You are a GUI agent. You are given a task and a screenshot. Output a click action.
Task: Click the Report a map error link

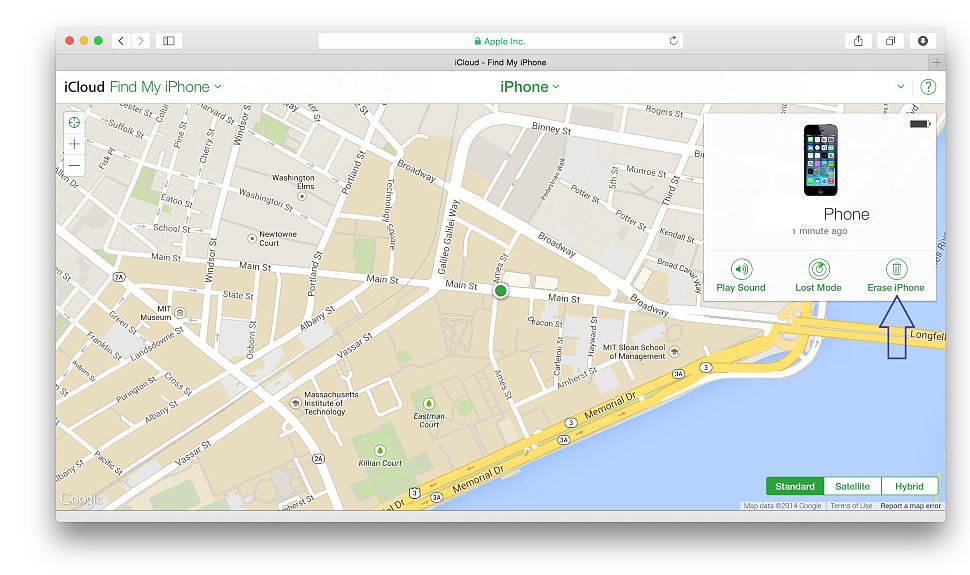[x=910, y=506]
